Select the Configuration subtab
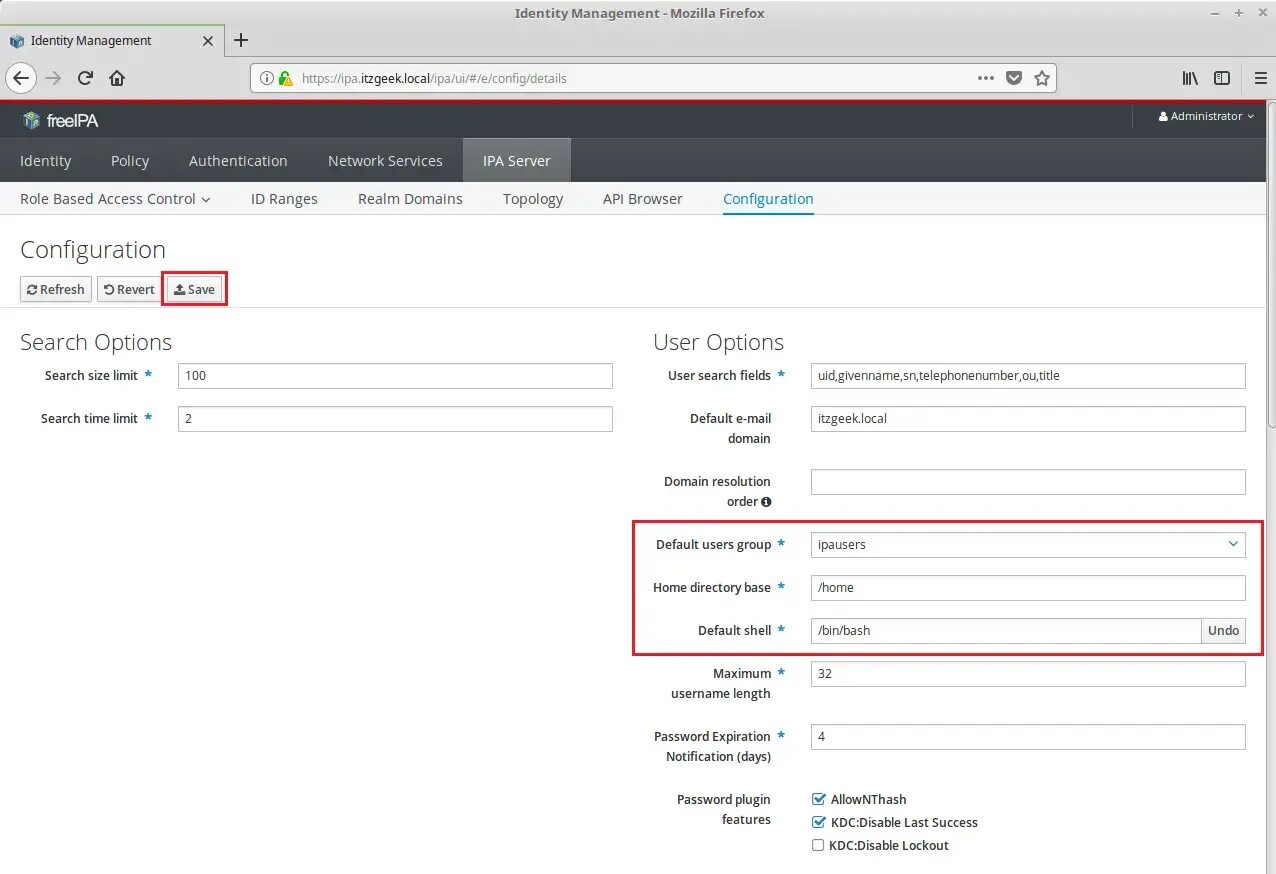The width and height of the screenshot is (1276, 874). [768, 199]
